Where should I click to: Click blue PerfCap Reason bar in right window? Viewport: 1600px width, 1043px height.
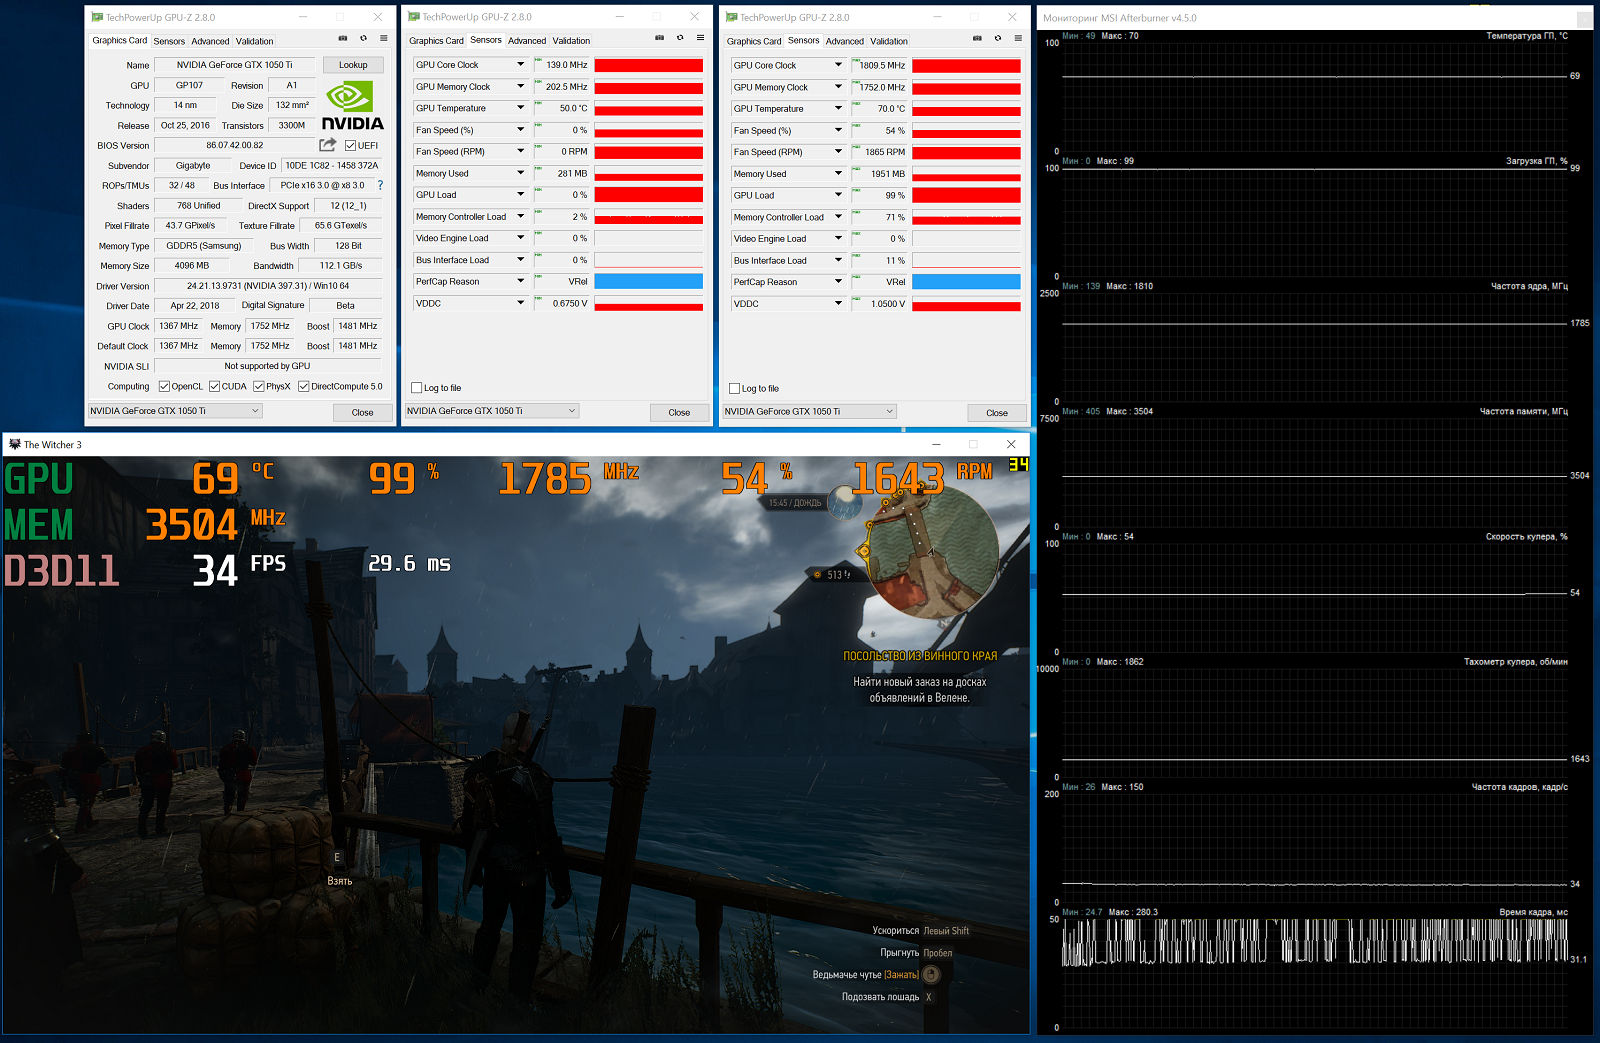click(x=966, y=282)
